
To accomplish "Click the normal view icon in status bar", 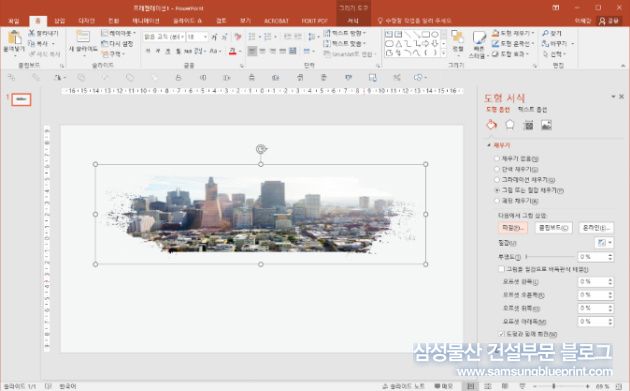I will tap(470, 387).
